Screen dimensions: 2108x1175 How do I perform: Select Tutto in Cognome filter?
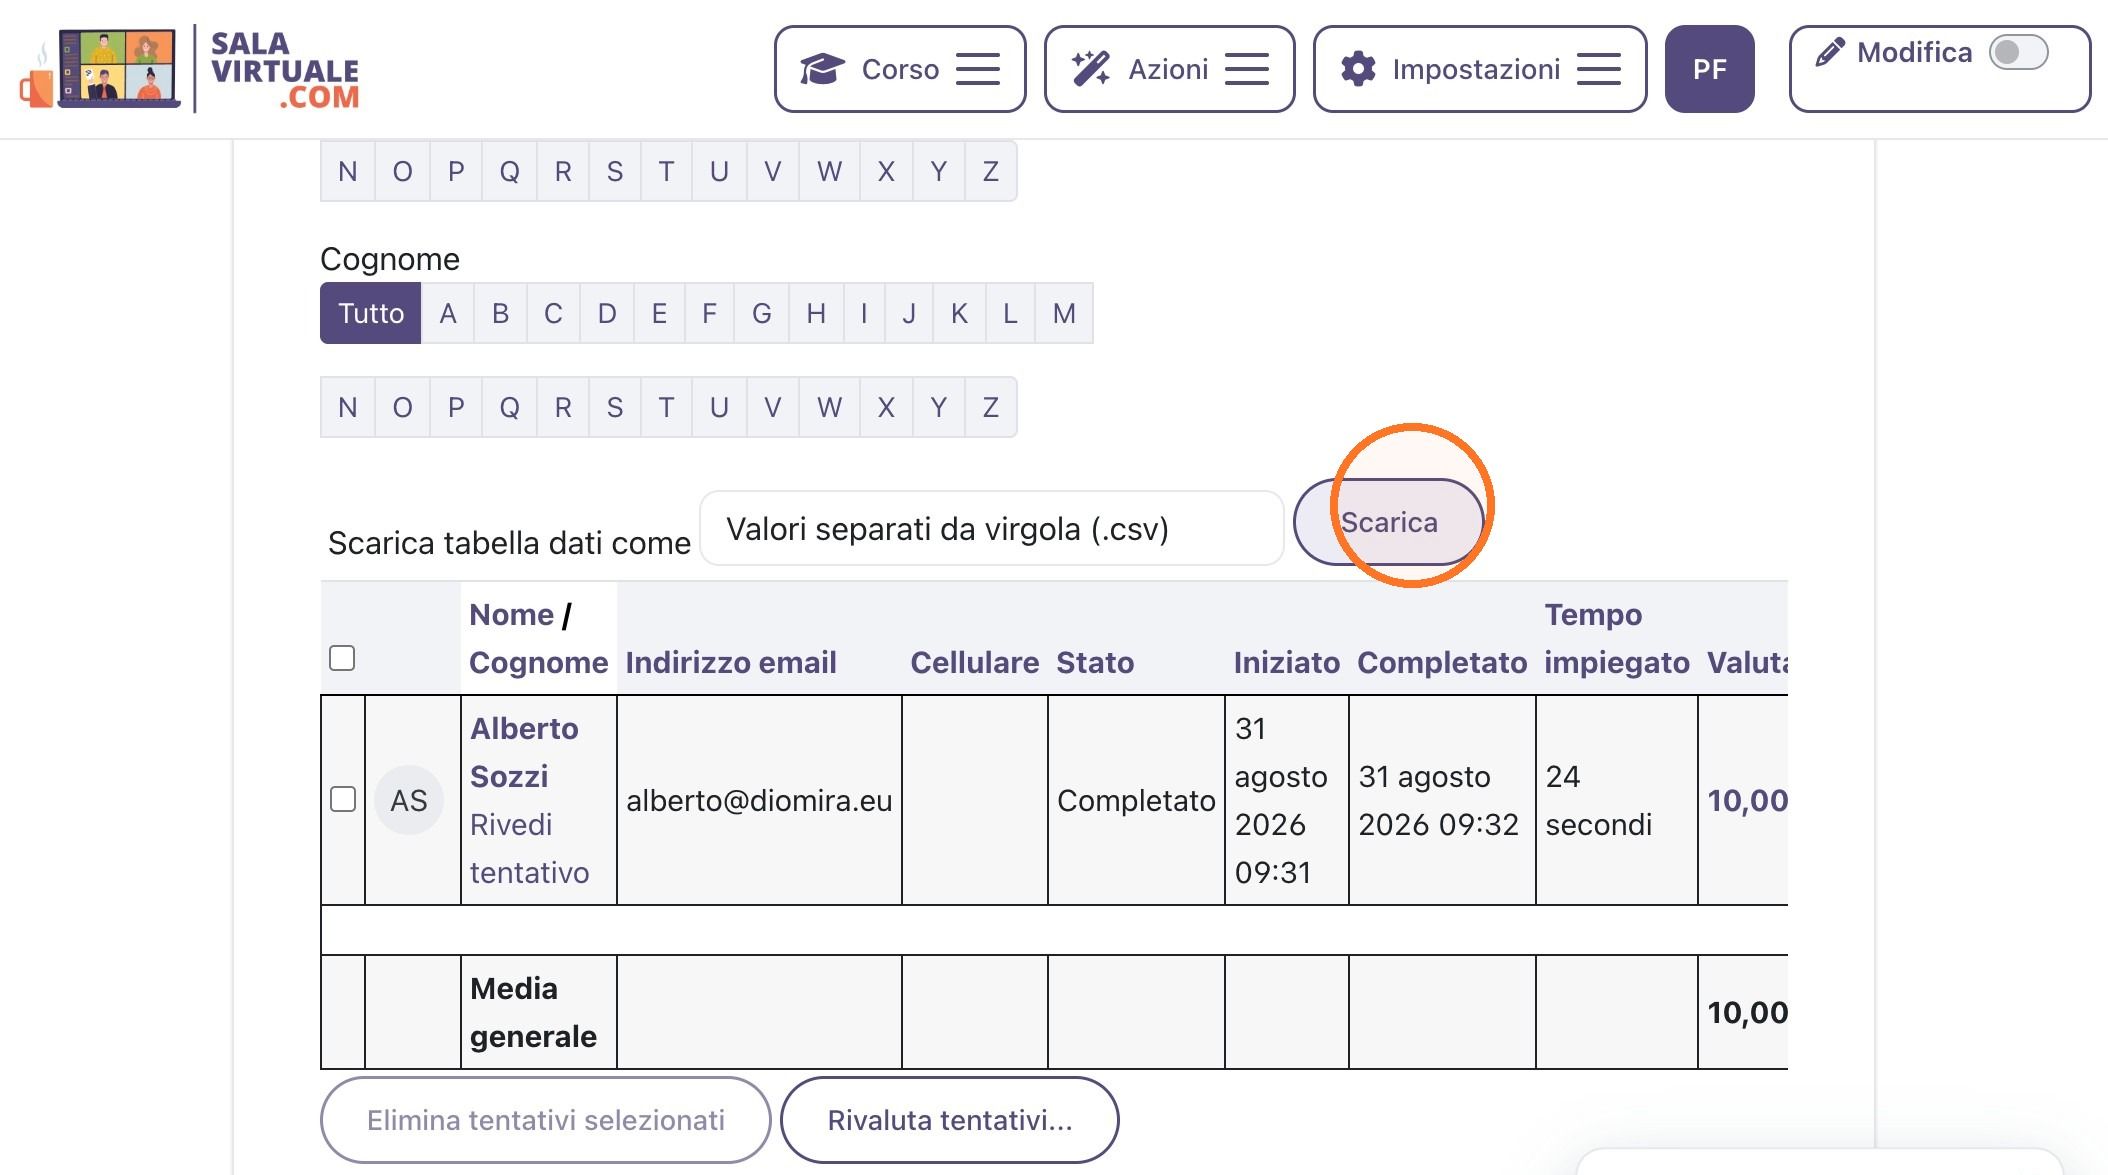pos(371,313)
